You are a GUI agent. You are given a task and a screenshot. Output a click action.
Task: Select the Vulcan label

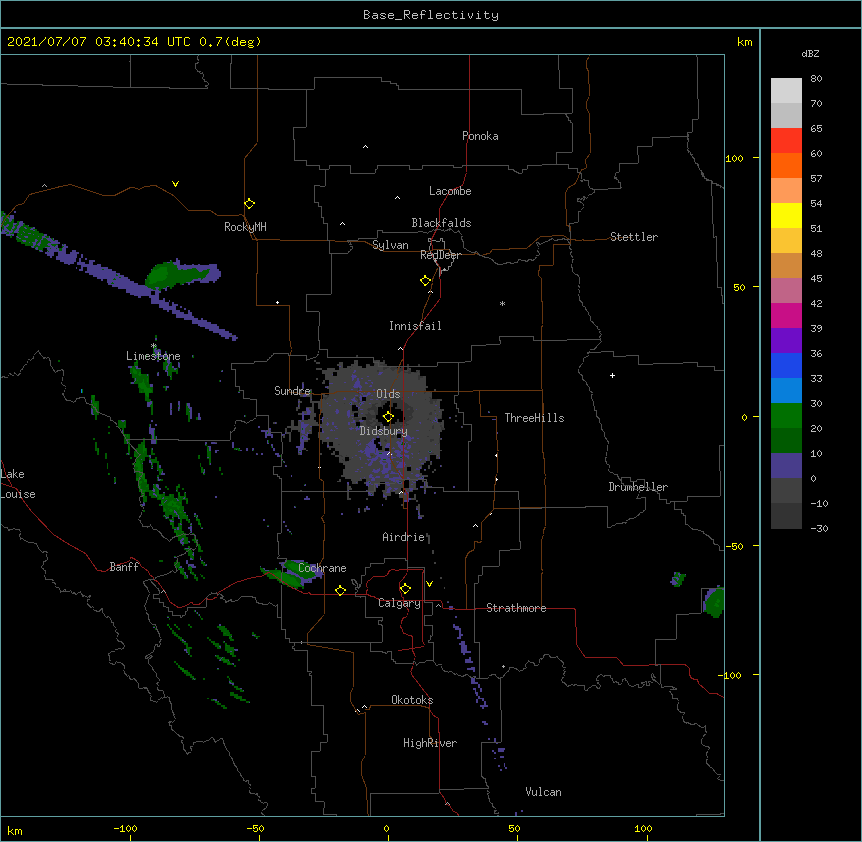pos(543,792)
